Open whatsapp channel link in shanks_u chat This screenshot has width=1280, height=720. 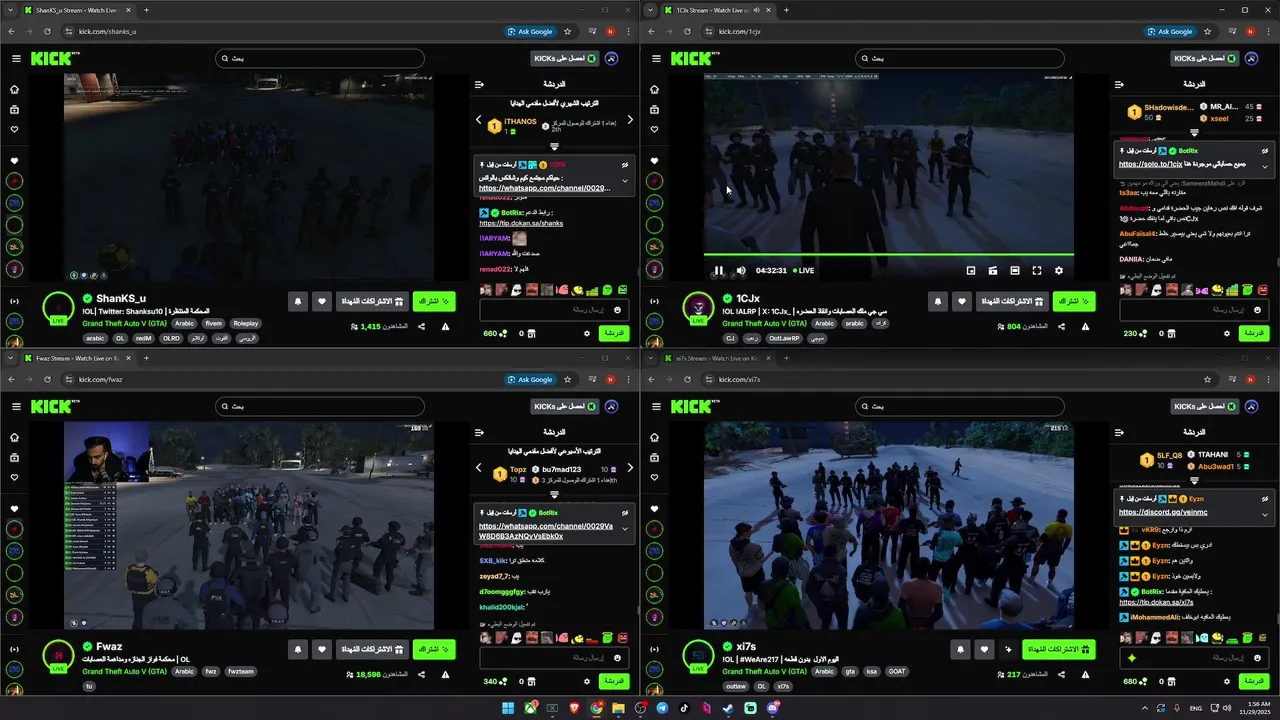[x=545, y=188]
